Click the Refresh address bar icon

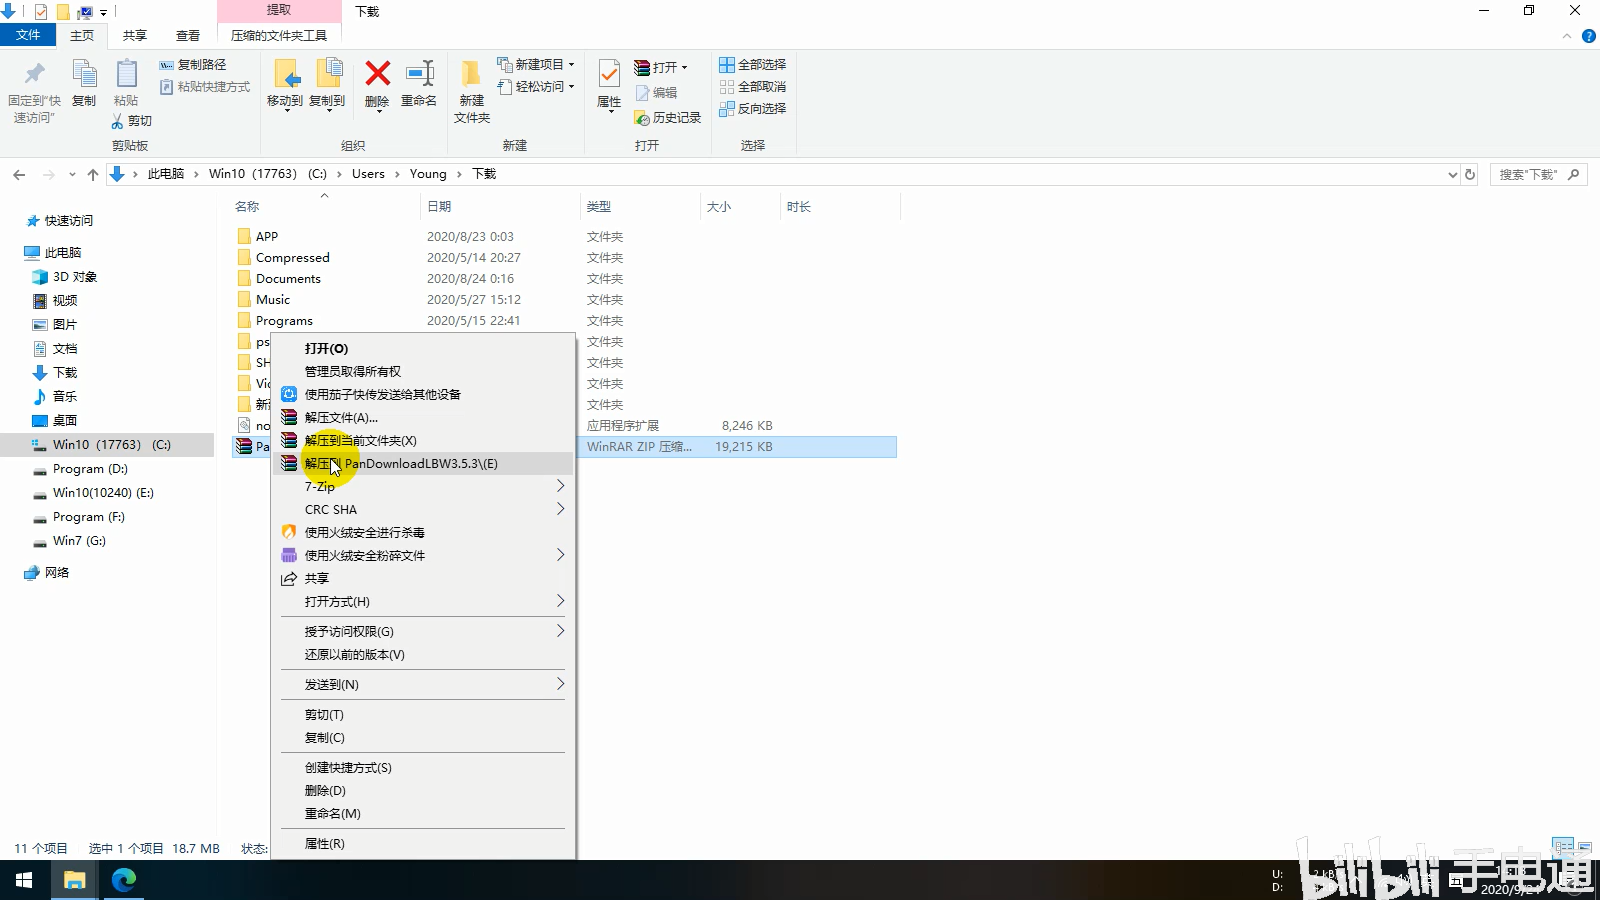click(x=1470, y=174)
